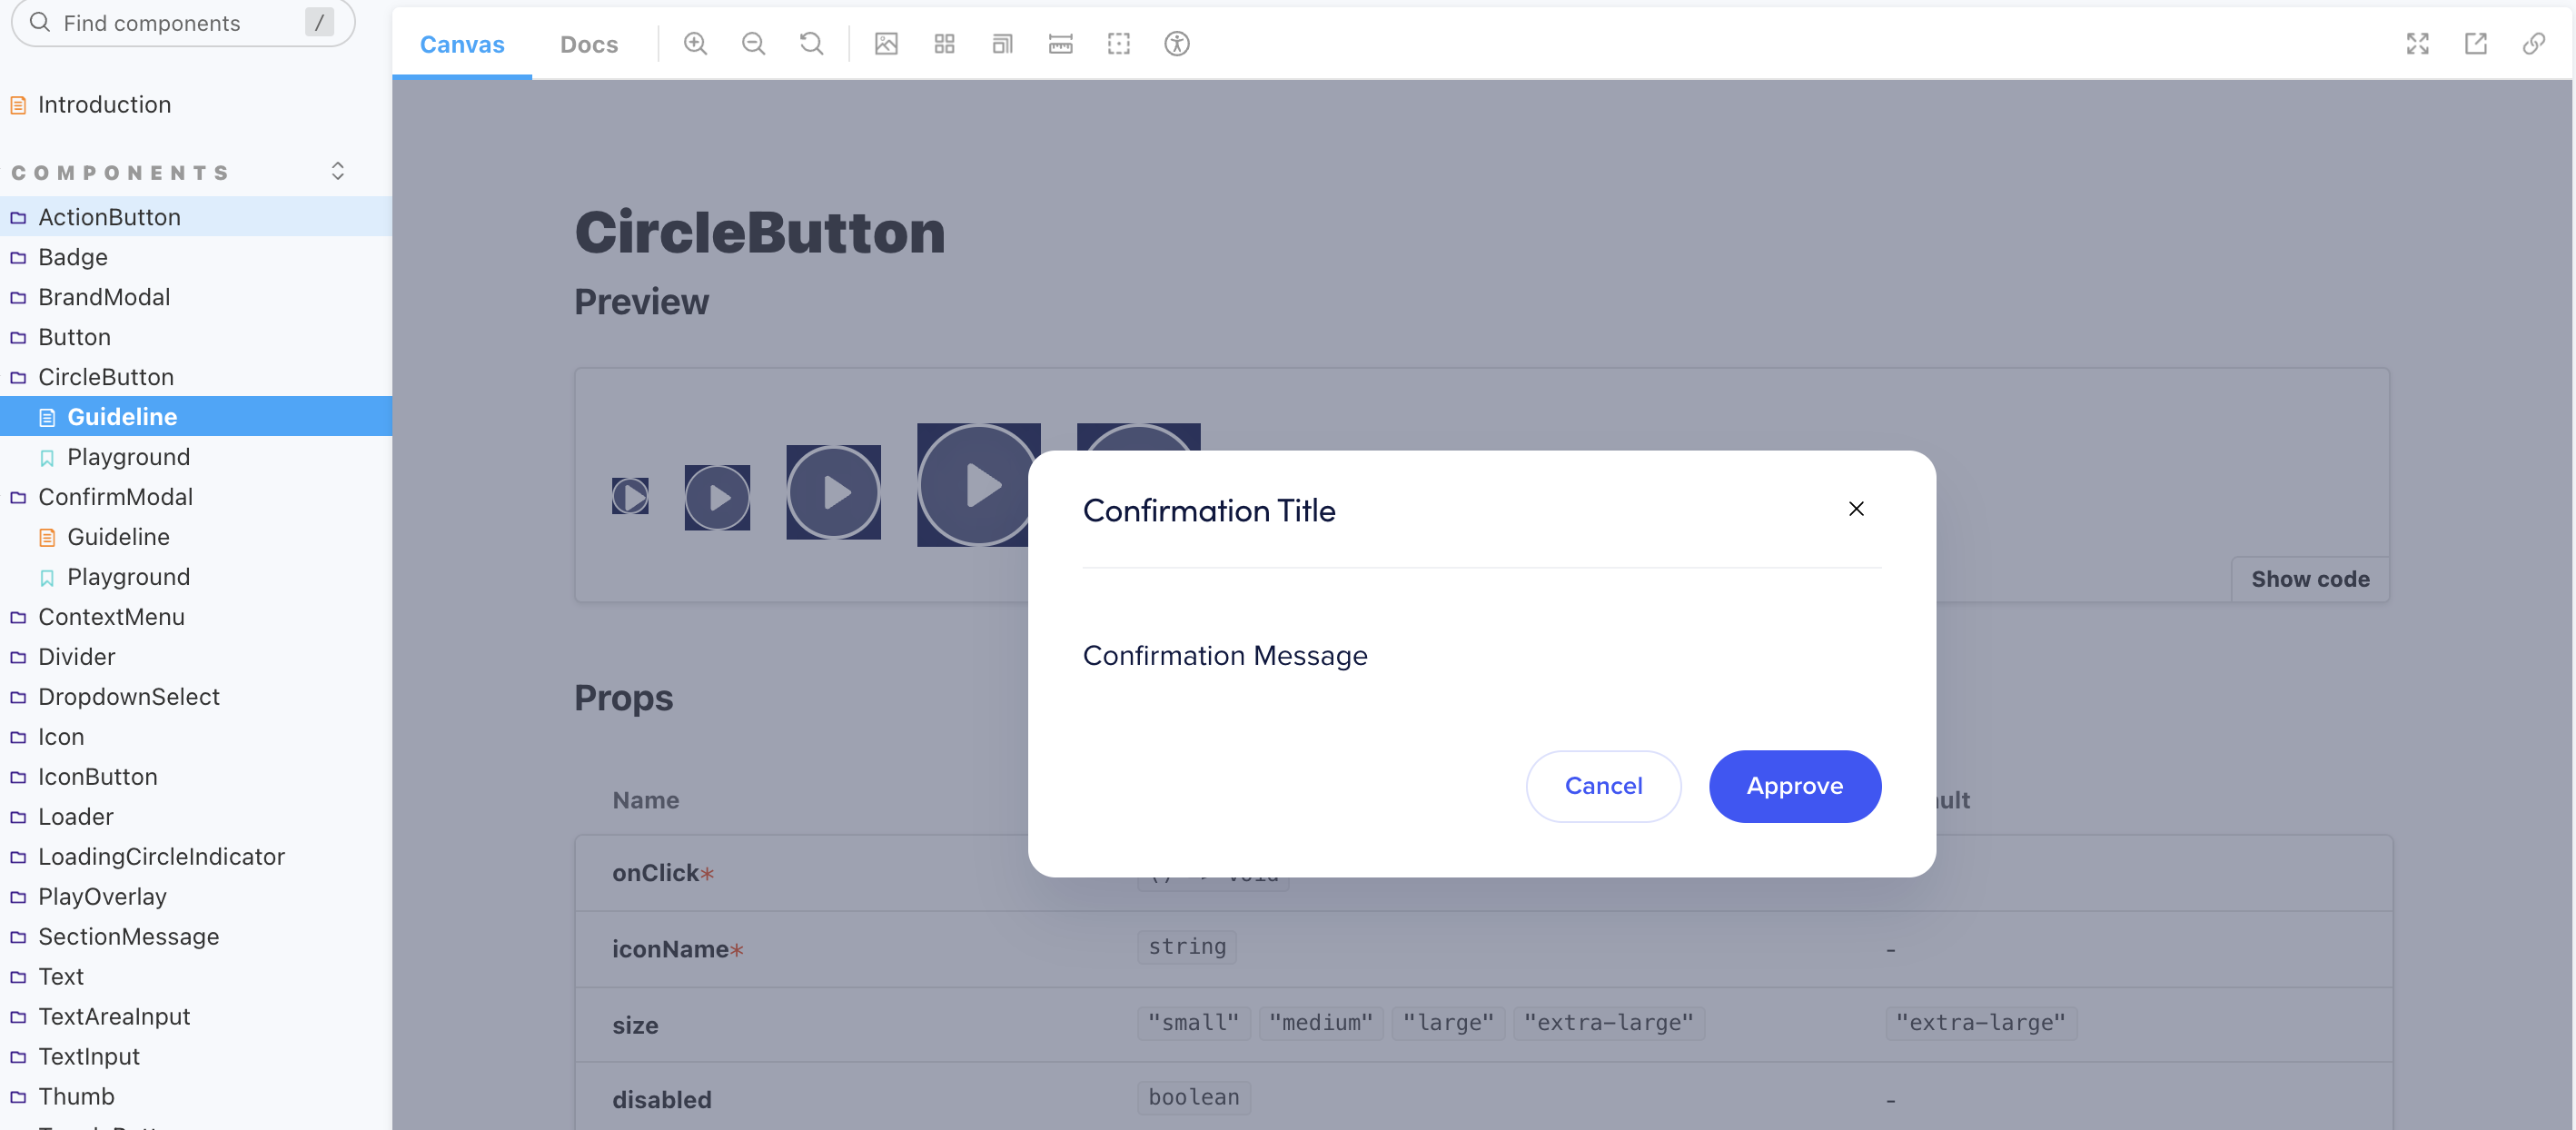Select the Zoom in toolbar icon

point(695,44)
